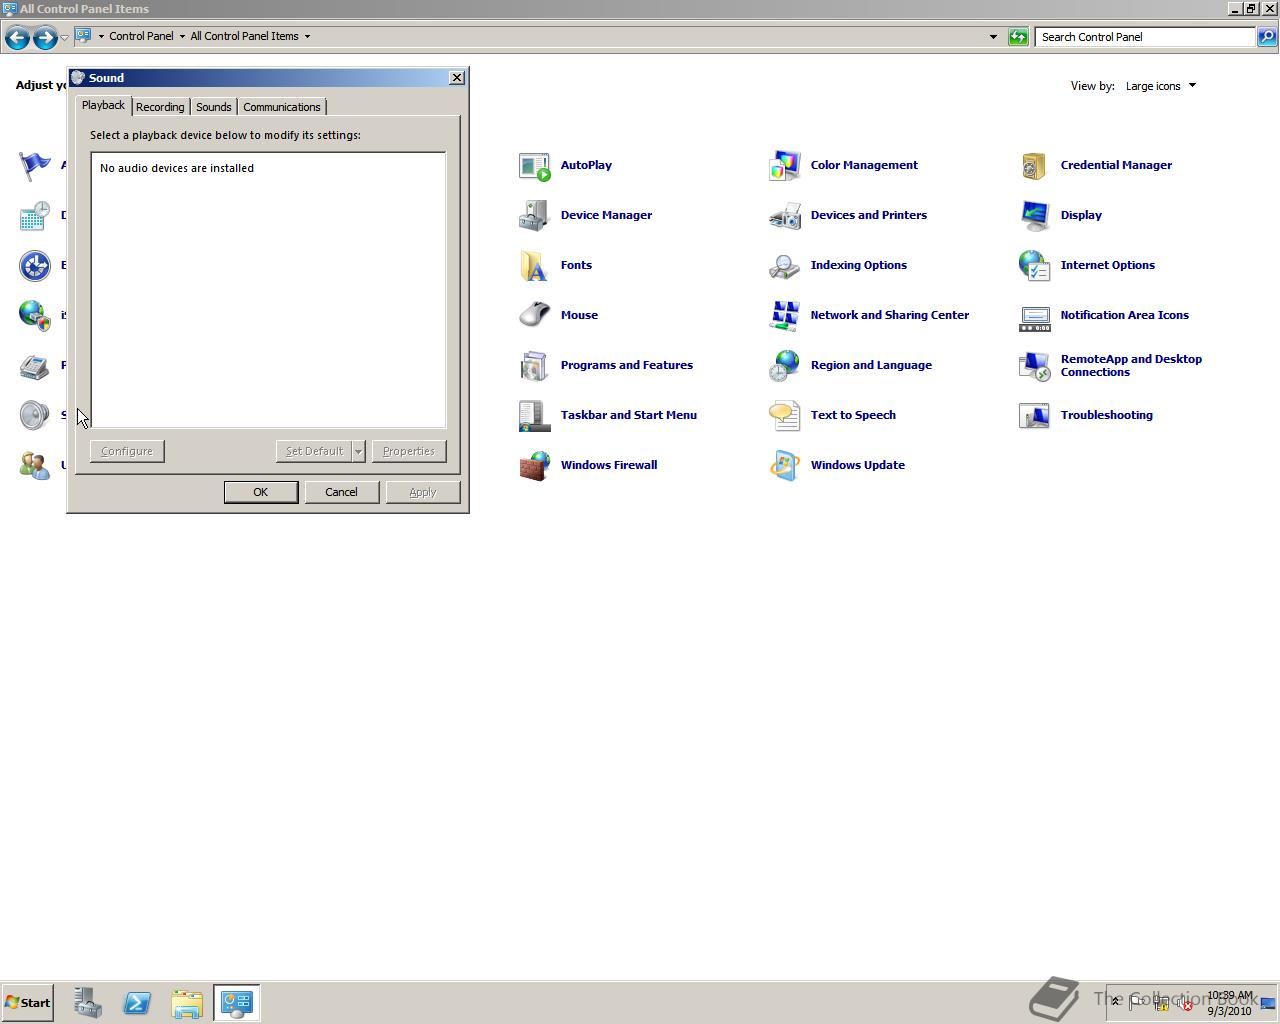Switch to the Communications tab
Viewport: 1280px width, 1024px height.
pyautogui.click(x=282, y=107)
